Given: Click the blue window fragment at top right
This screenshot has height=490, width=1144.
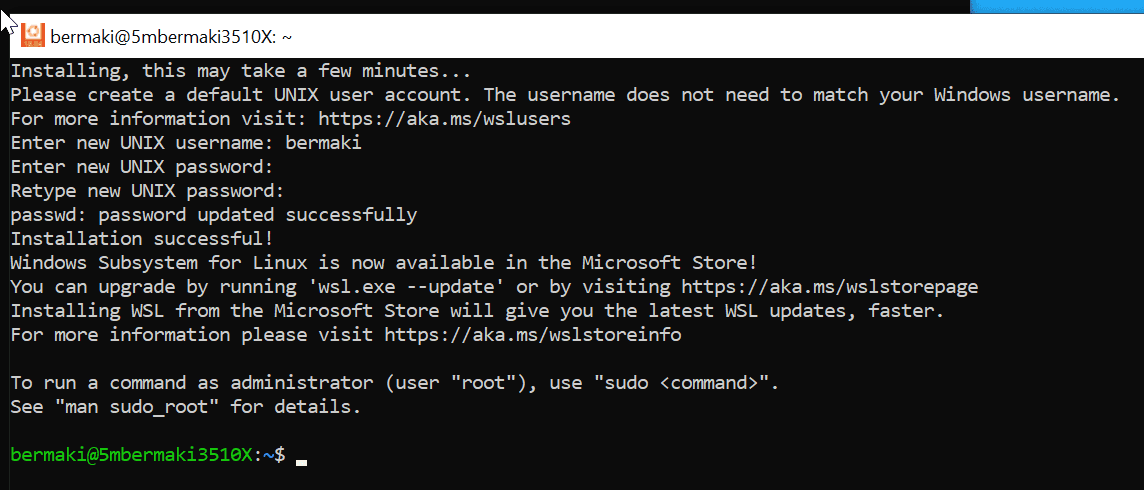Looking at the screenshot, I should [1057, 6].
